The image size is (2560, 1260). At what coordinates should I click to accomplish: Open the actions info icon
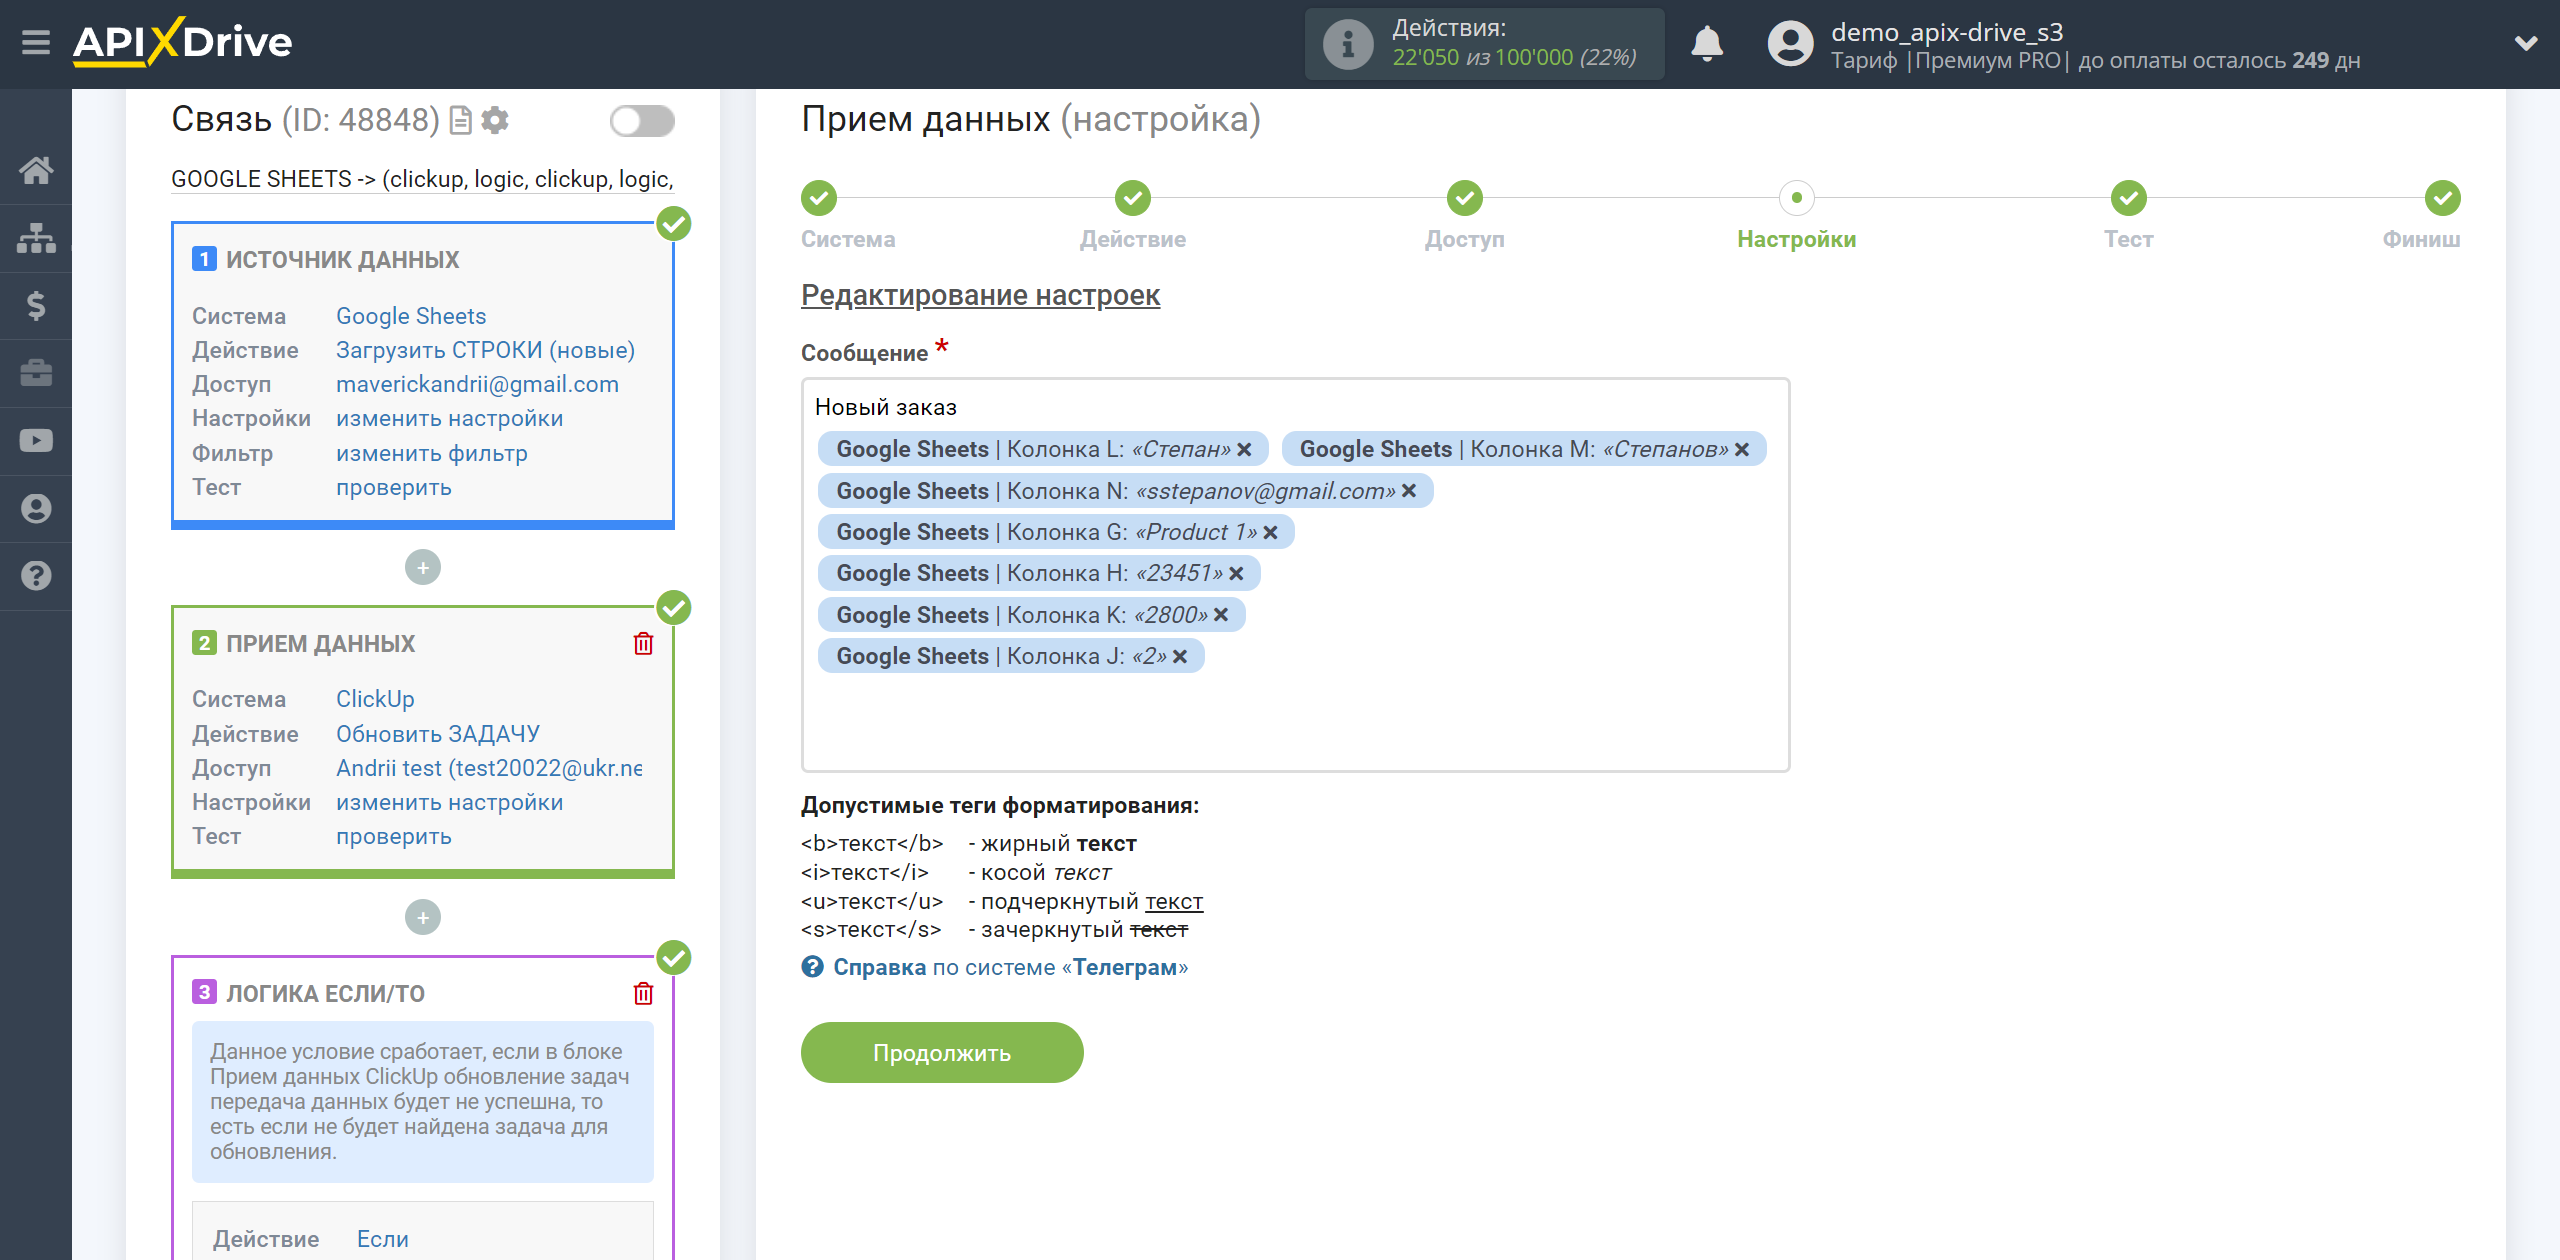point(1348,44)
